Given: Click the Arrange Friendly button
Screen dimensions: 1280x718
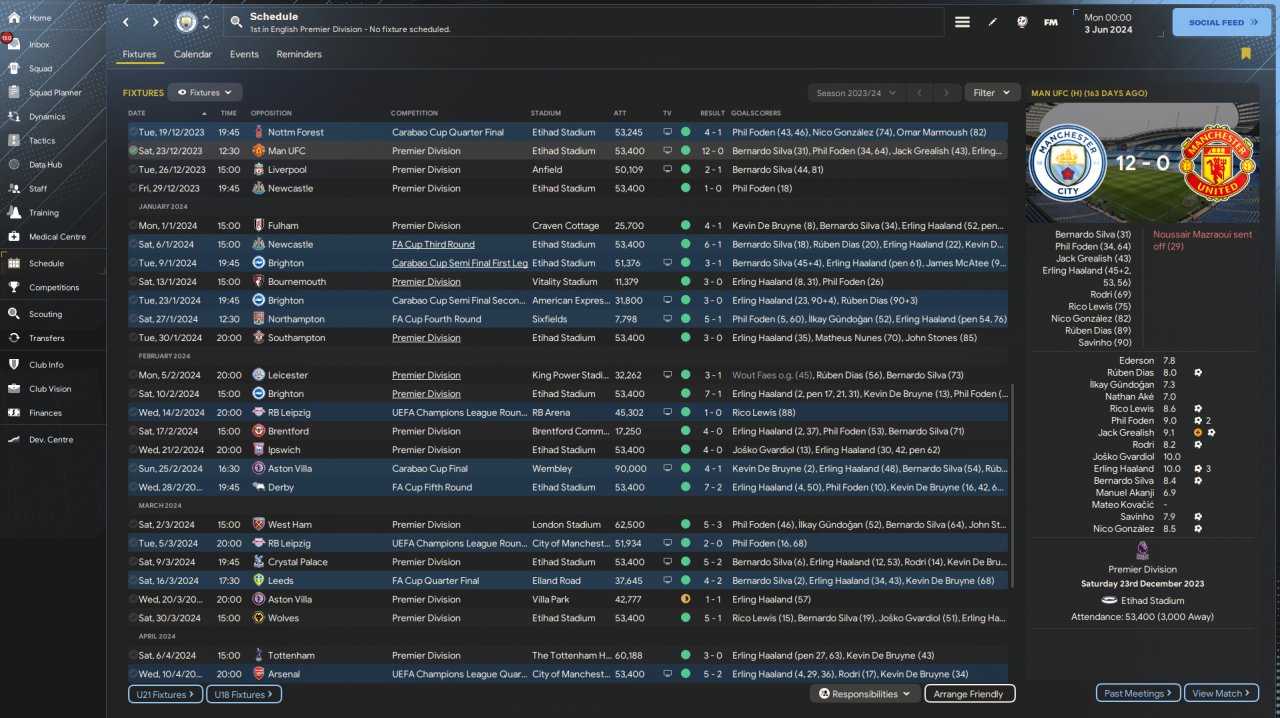Looking at the screenshot, I should [x=969, y=694].
